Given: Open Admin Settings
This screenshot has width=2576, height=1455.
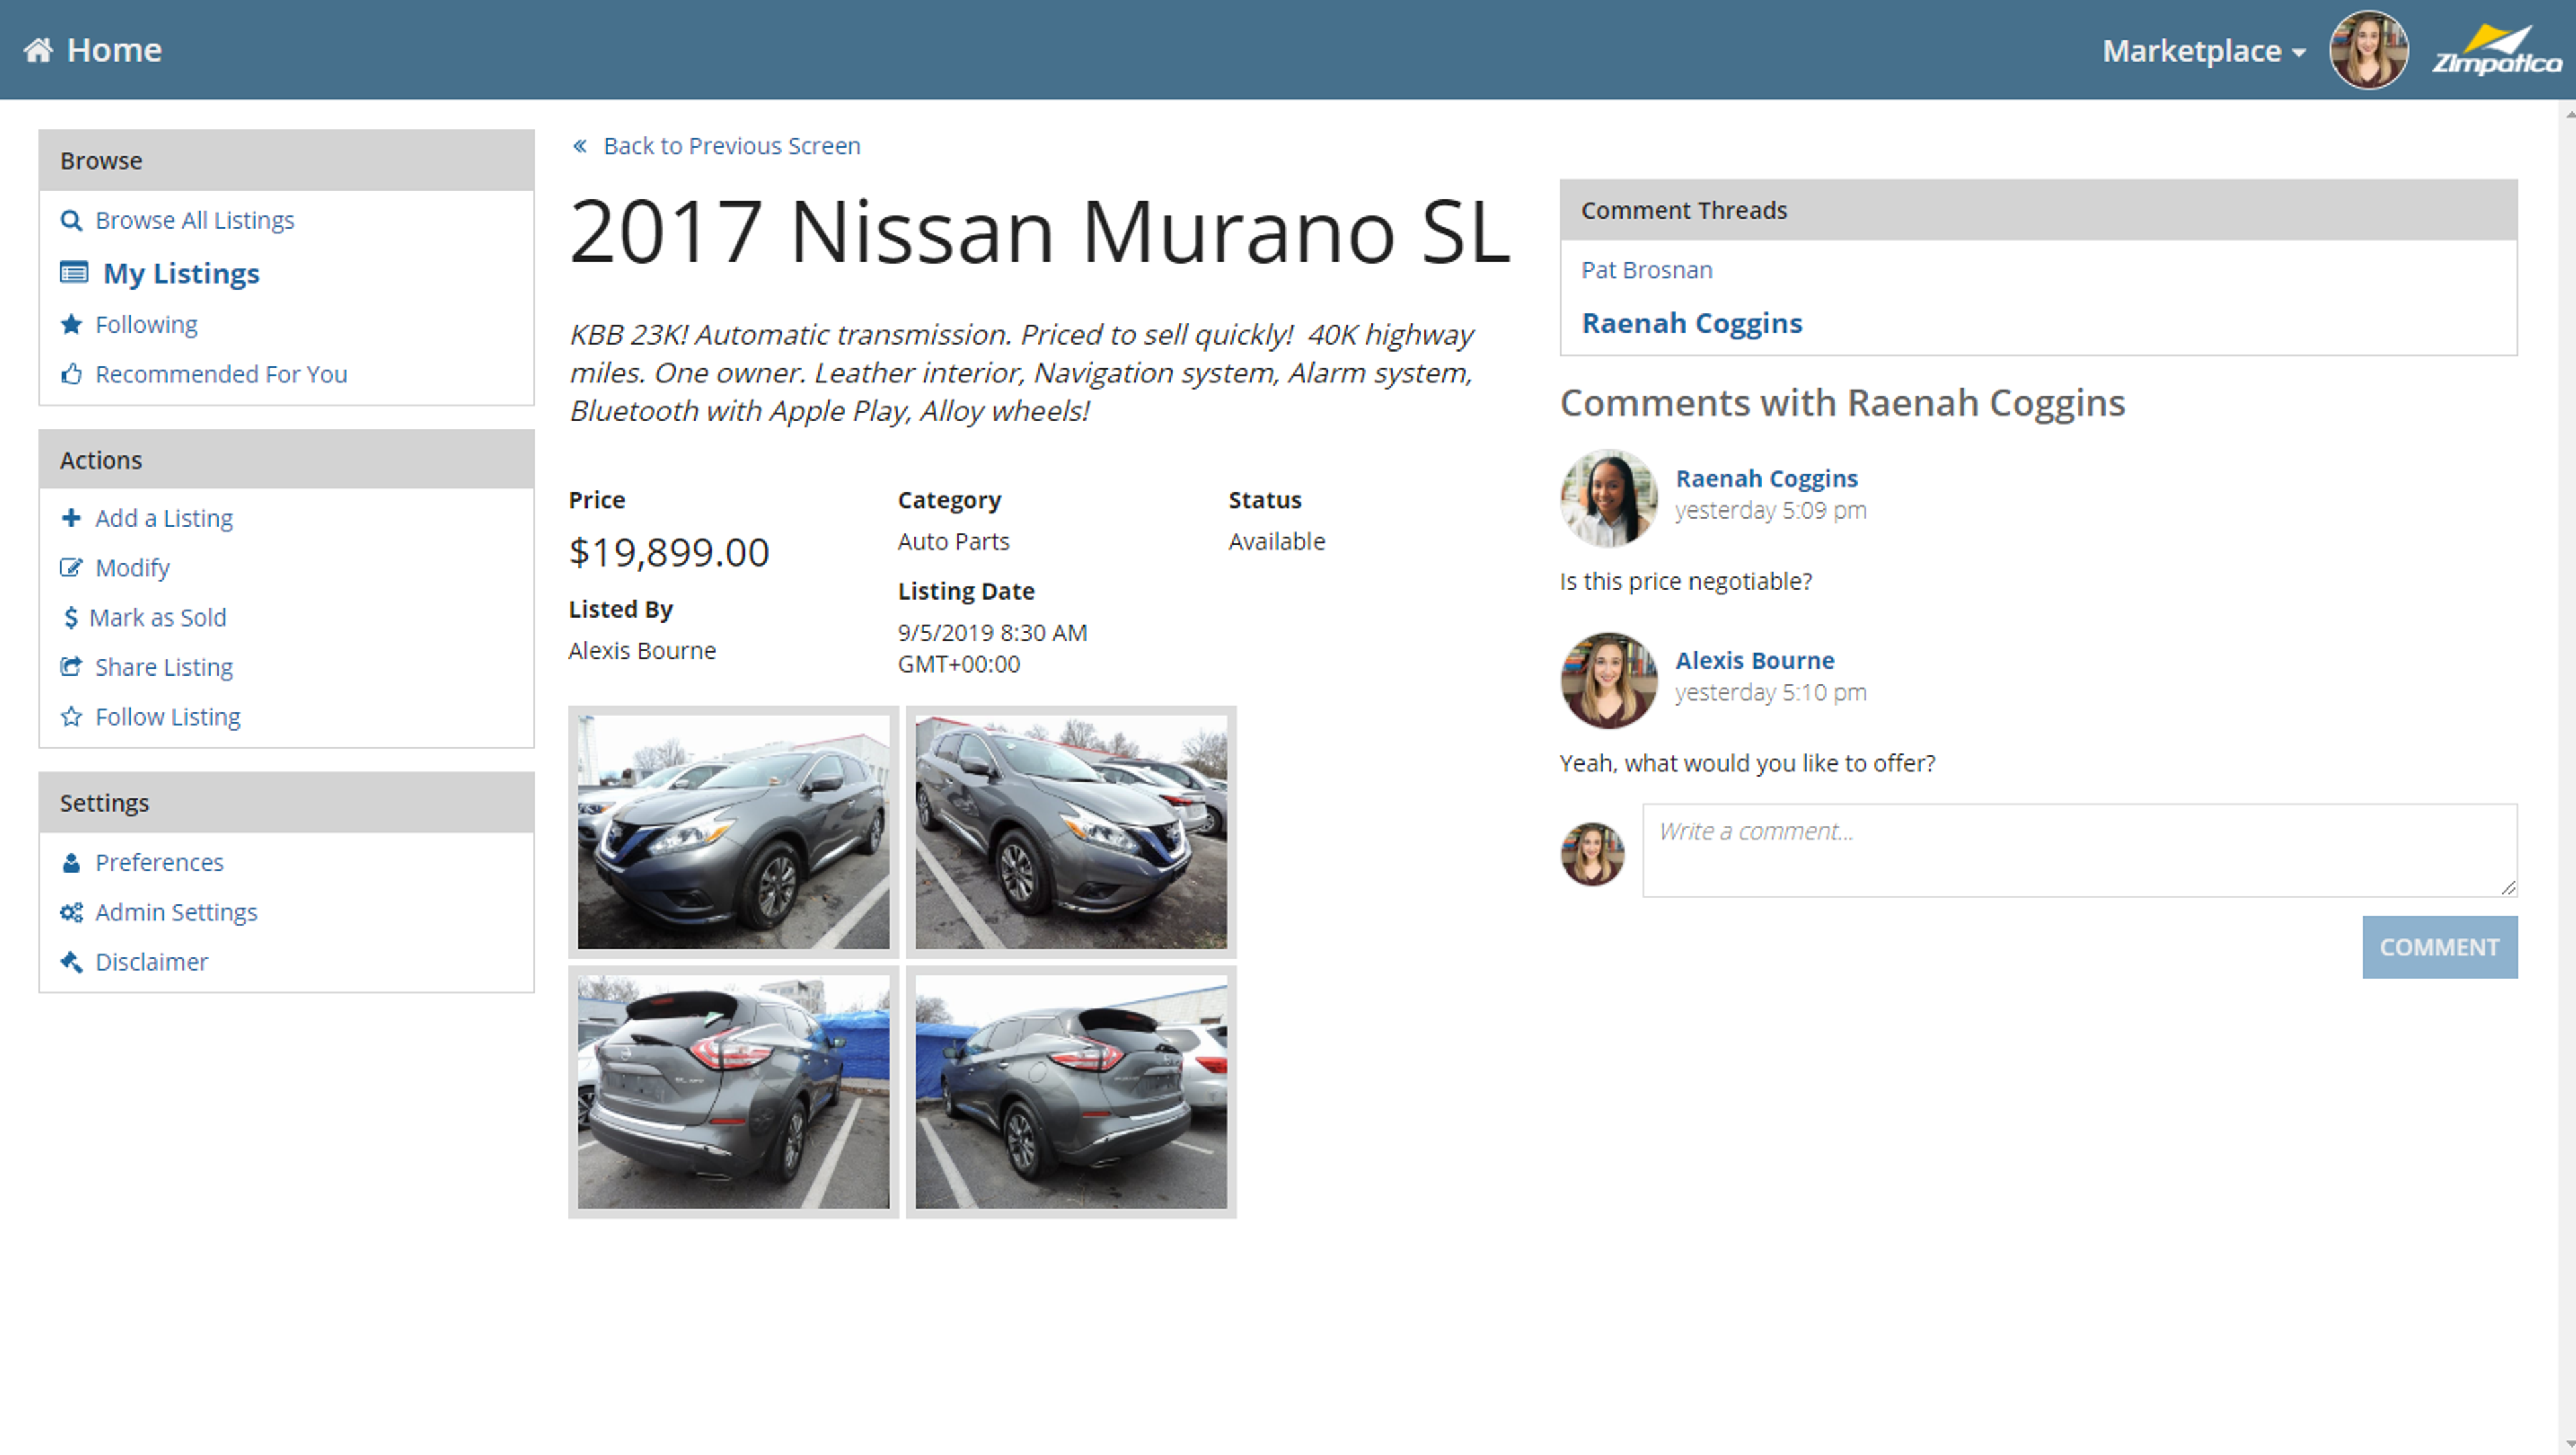Looking at the screenshot, I should pyautogui.click(x=176, y=913).
